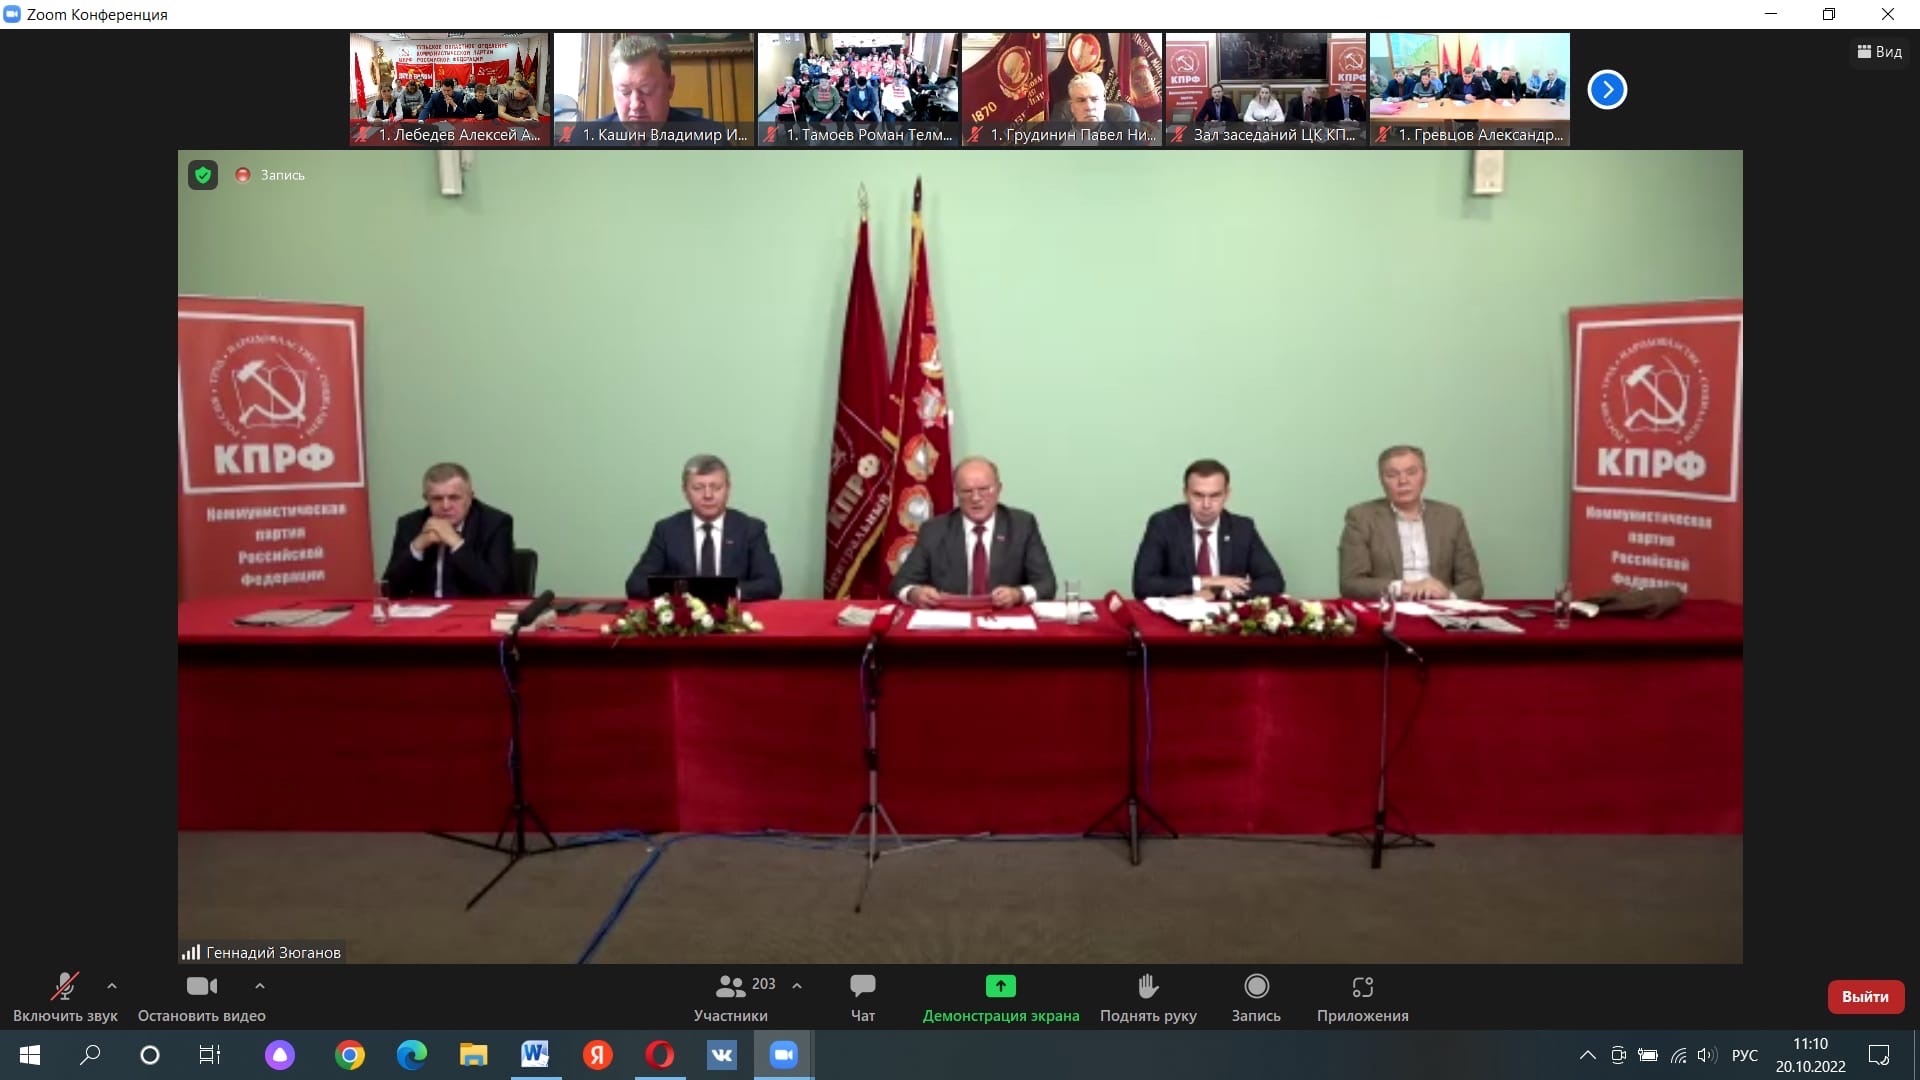Launch Google Chrome from taskbar
The width and height of the screenshot is (1920, 1080).
(x=350, y=1055)
